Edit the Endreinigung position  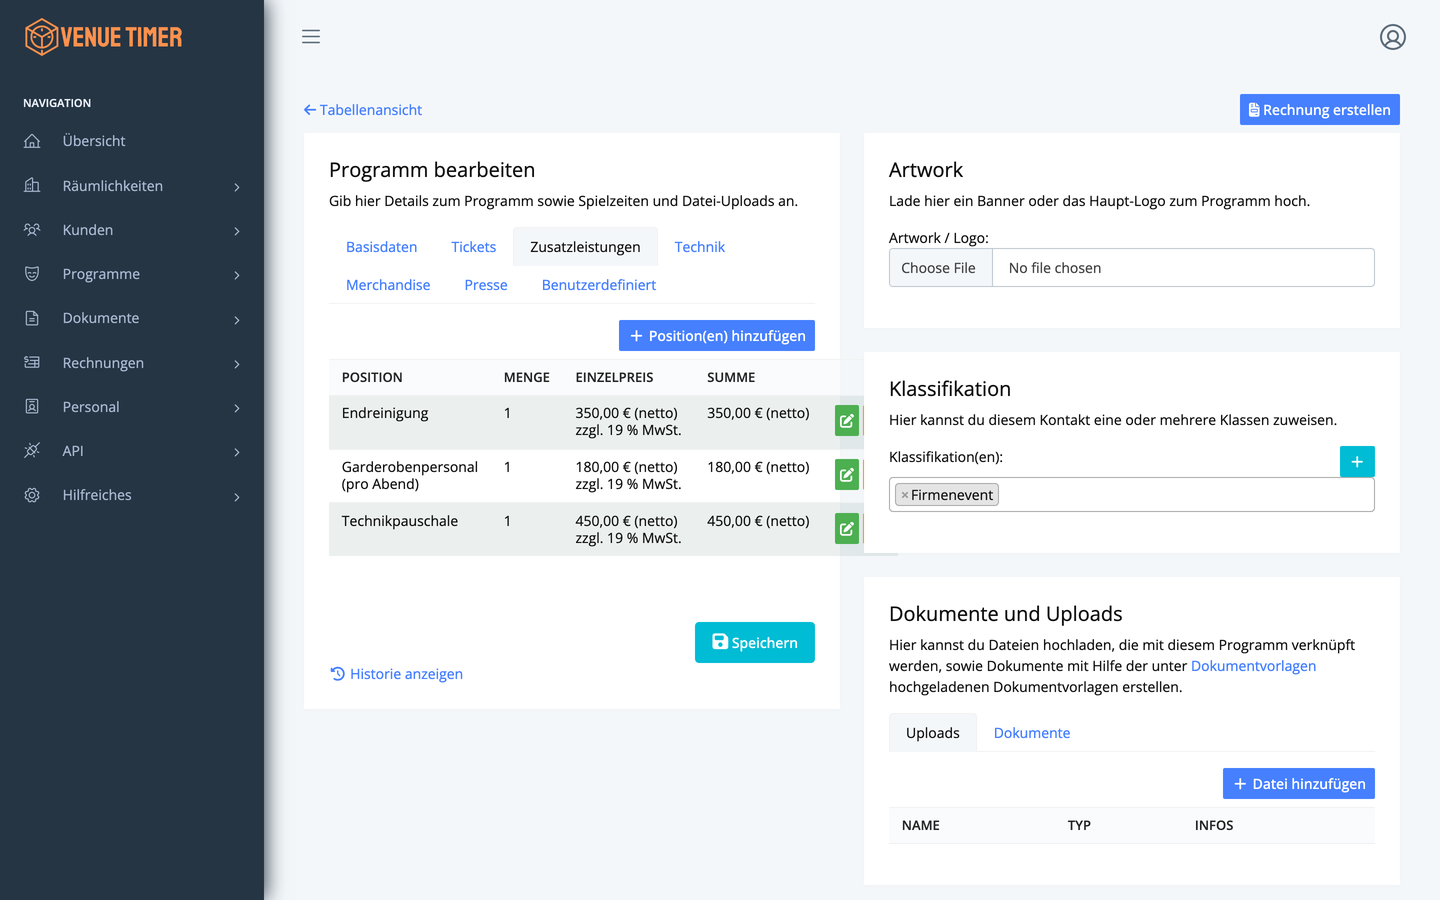pos(847,421)
